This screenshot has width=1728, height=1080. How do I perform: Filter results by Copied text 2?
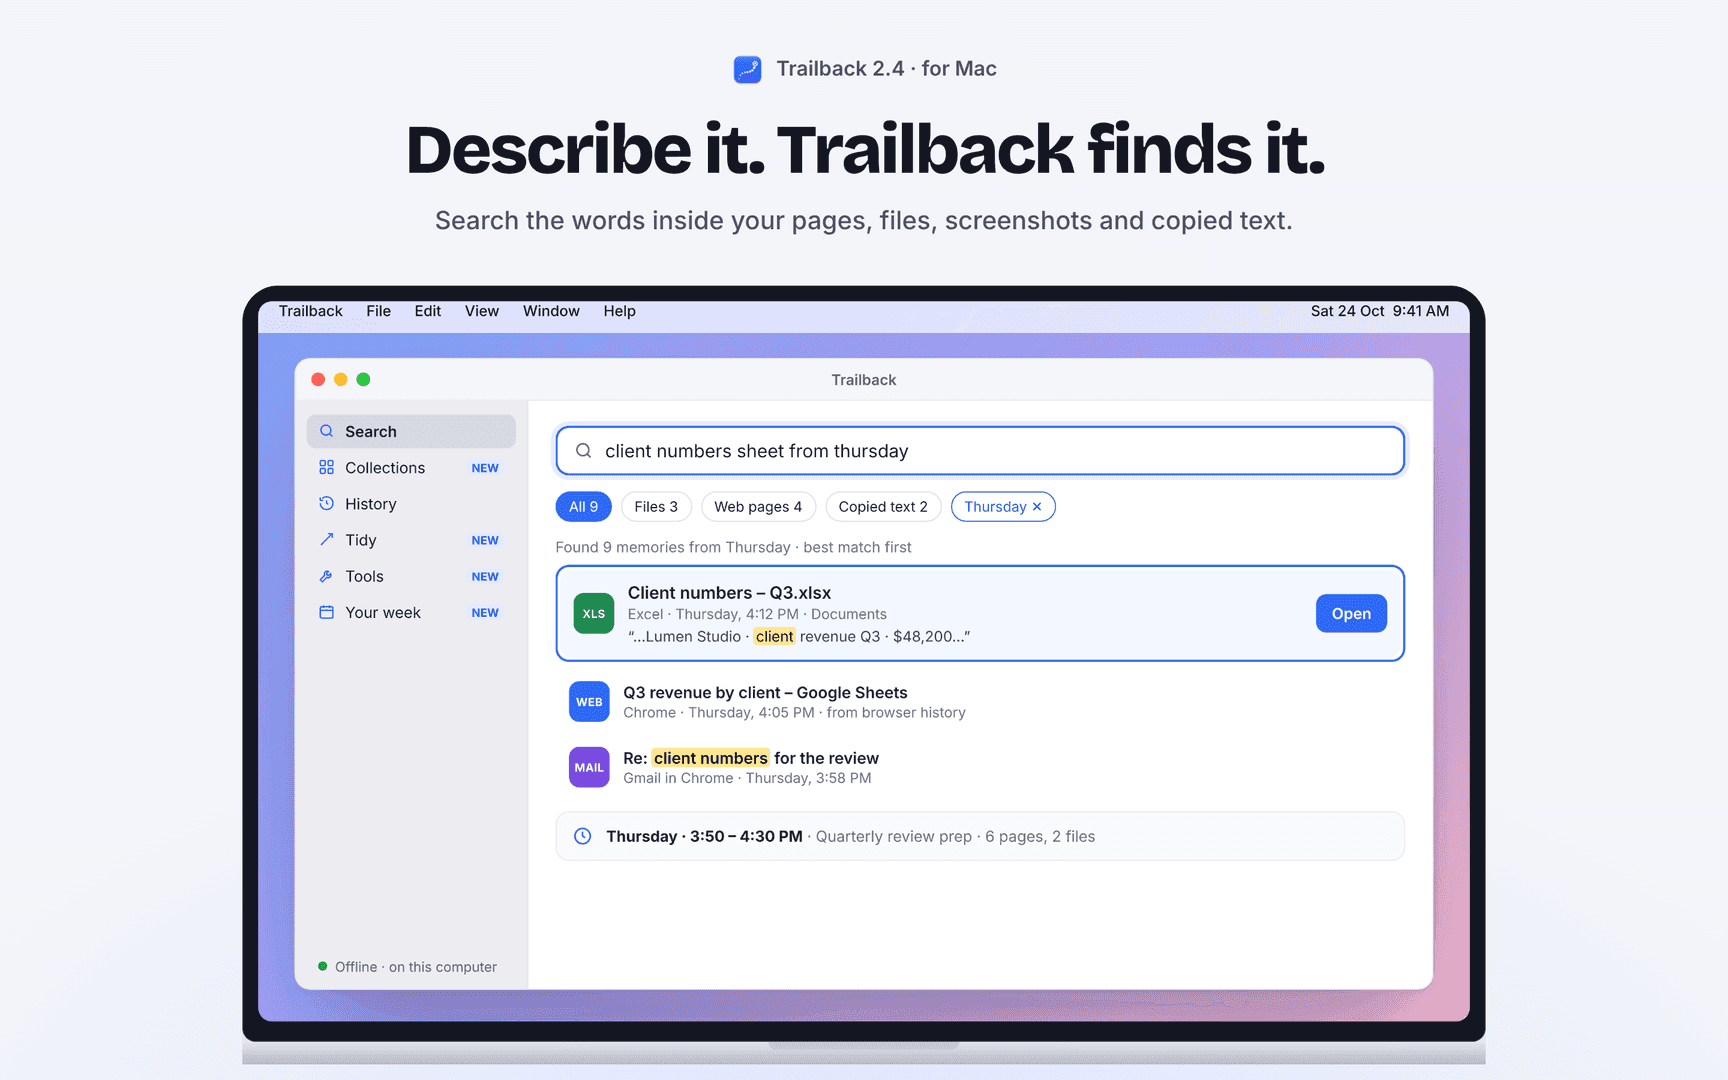click(x=883, y=507)
